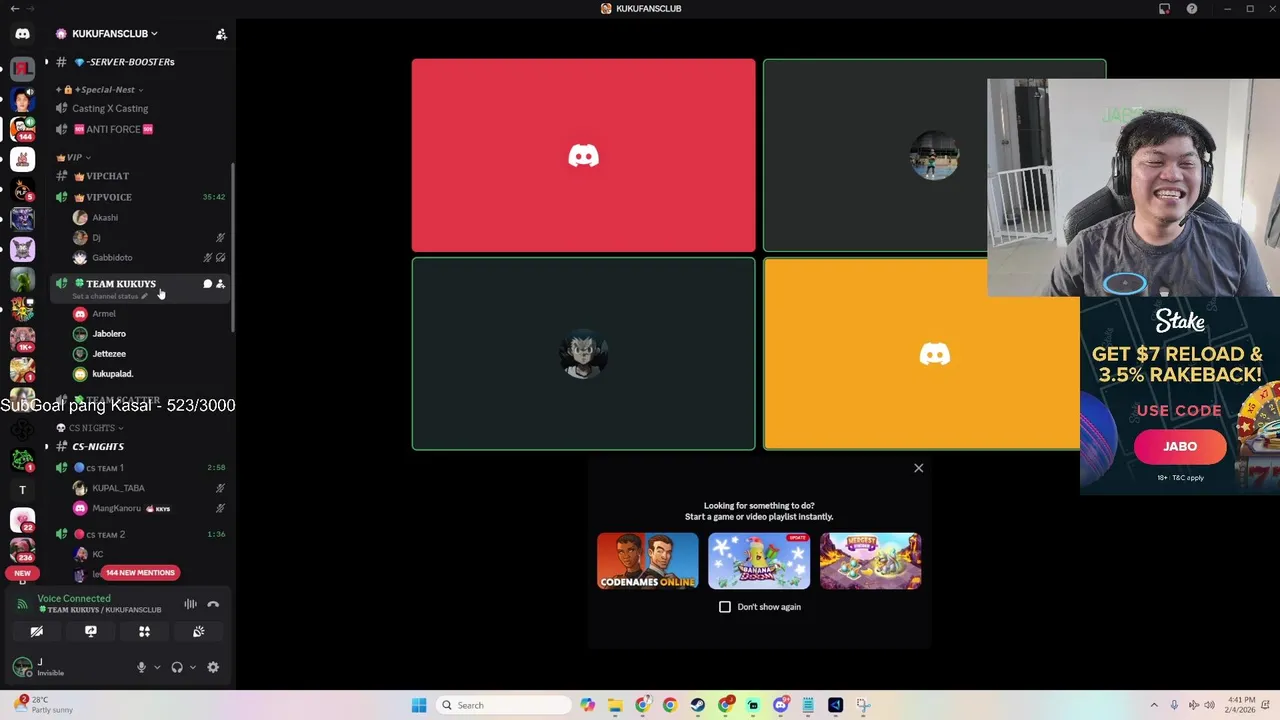Select server icon labeled T

(22, 490)
